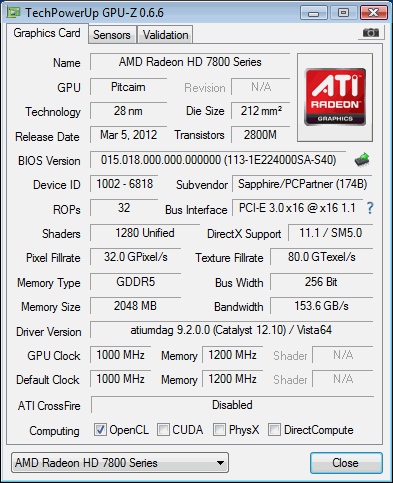
Task: Click the Name field AMD Radeon HD 7800
Action: click(190, 62)
